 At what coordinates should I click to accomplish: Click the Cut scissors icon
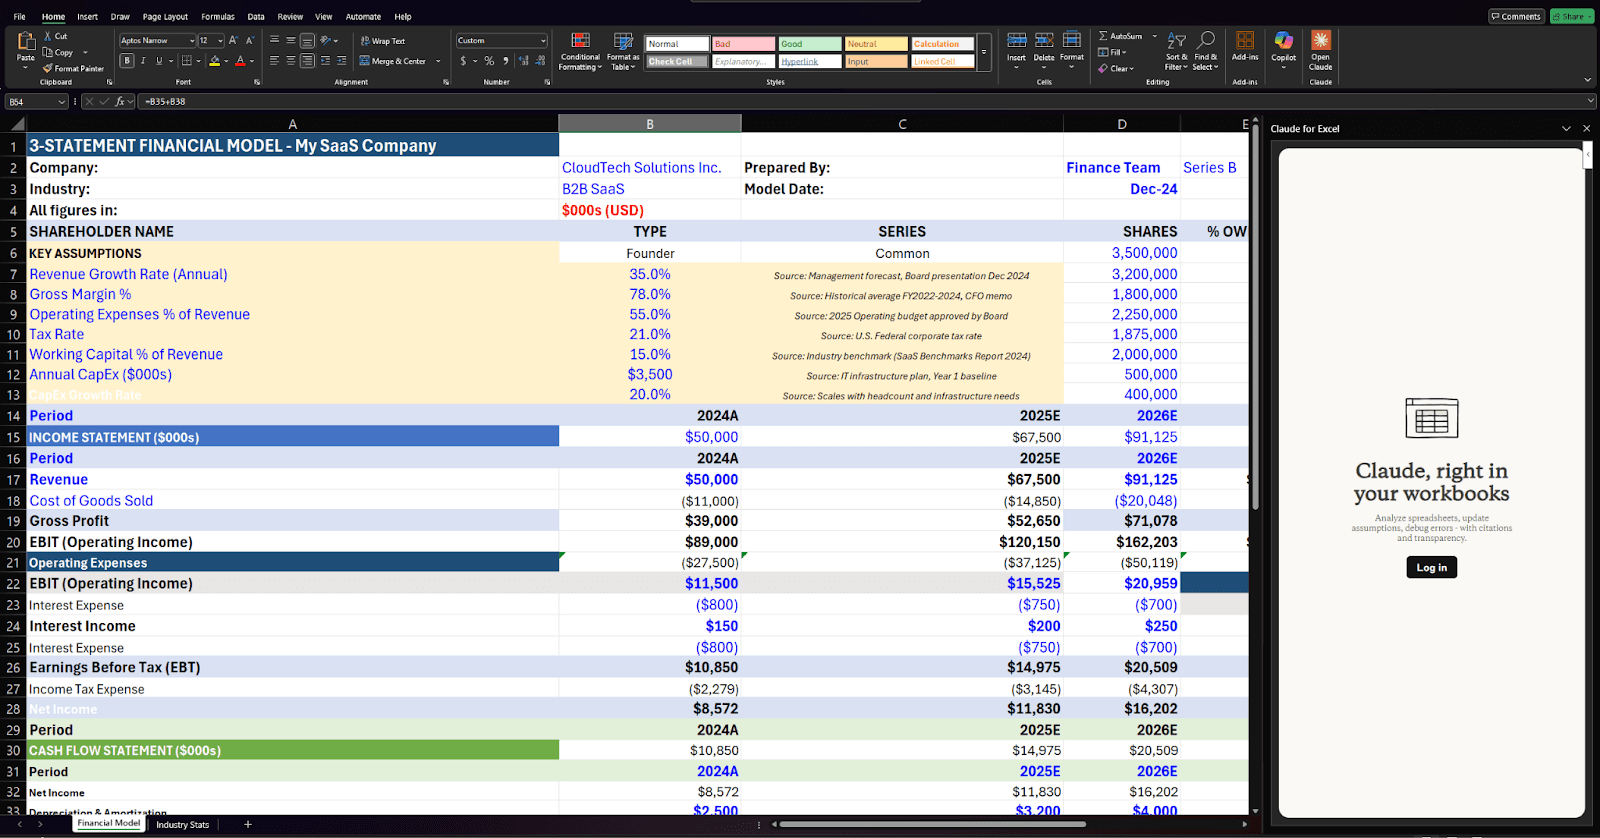(48, 36)
